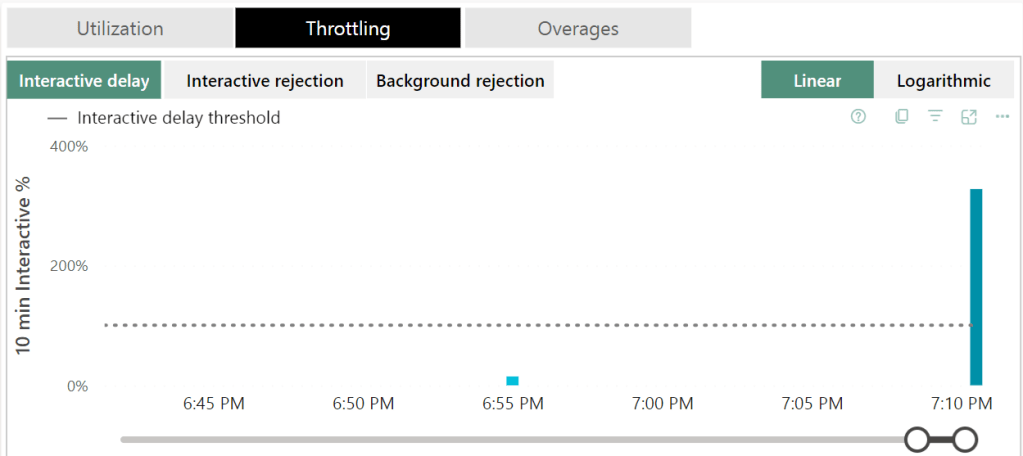Switch to the Background rejection chart
This screenshot has width=1023, height=456.
pyautogui.click(x=460, y=81)
